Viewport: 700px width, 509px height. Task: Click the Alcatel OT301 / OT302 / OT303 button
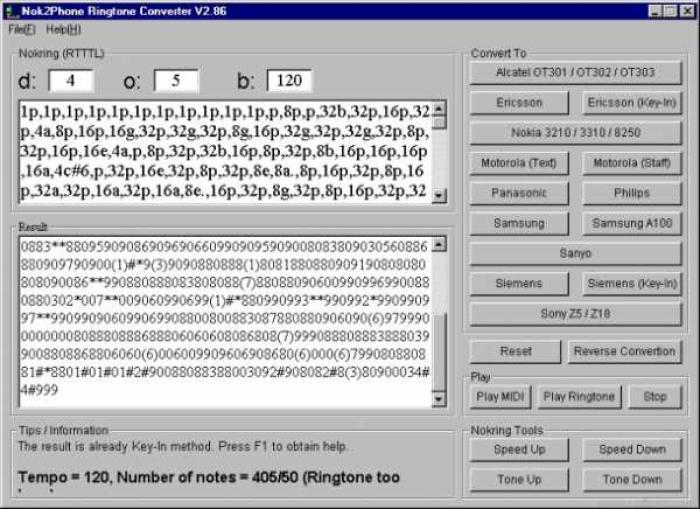click(575, 72)
